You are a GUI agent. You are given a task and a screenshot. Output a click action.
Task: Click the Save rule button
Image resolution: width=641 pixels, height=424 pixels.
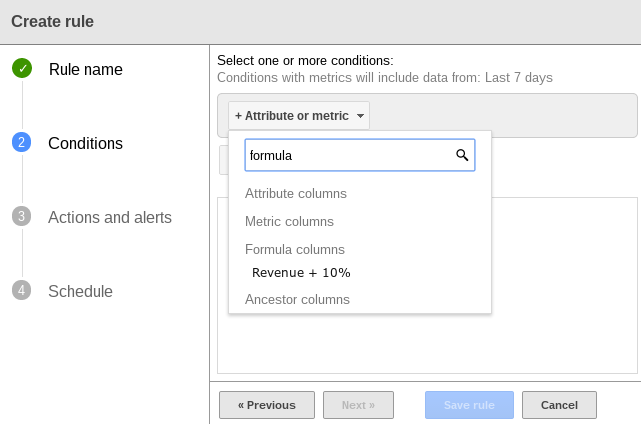(469, 405)
